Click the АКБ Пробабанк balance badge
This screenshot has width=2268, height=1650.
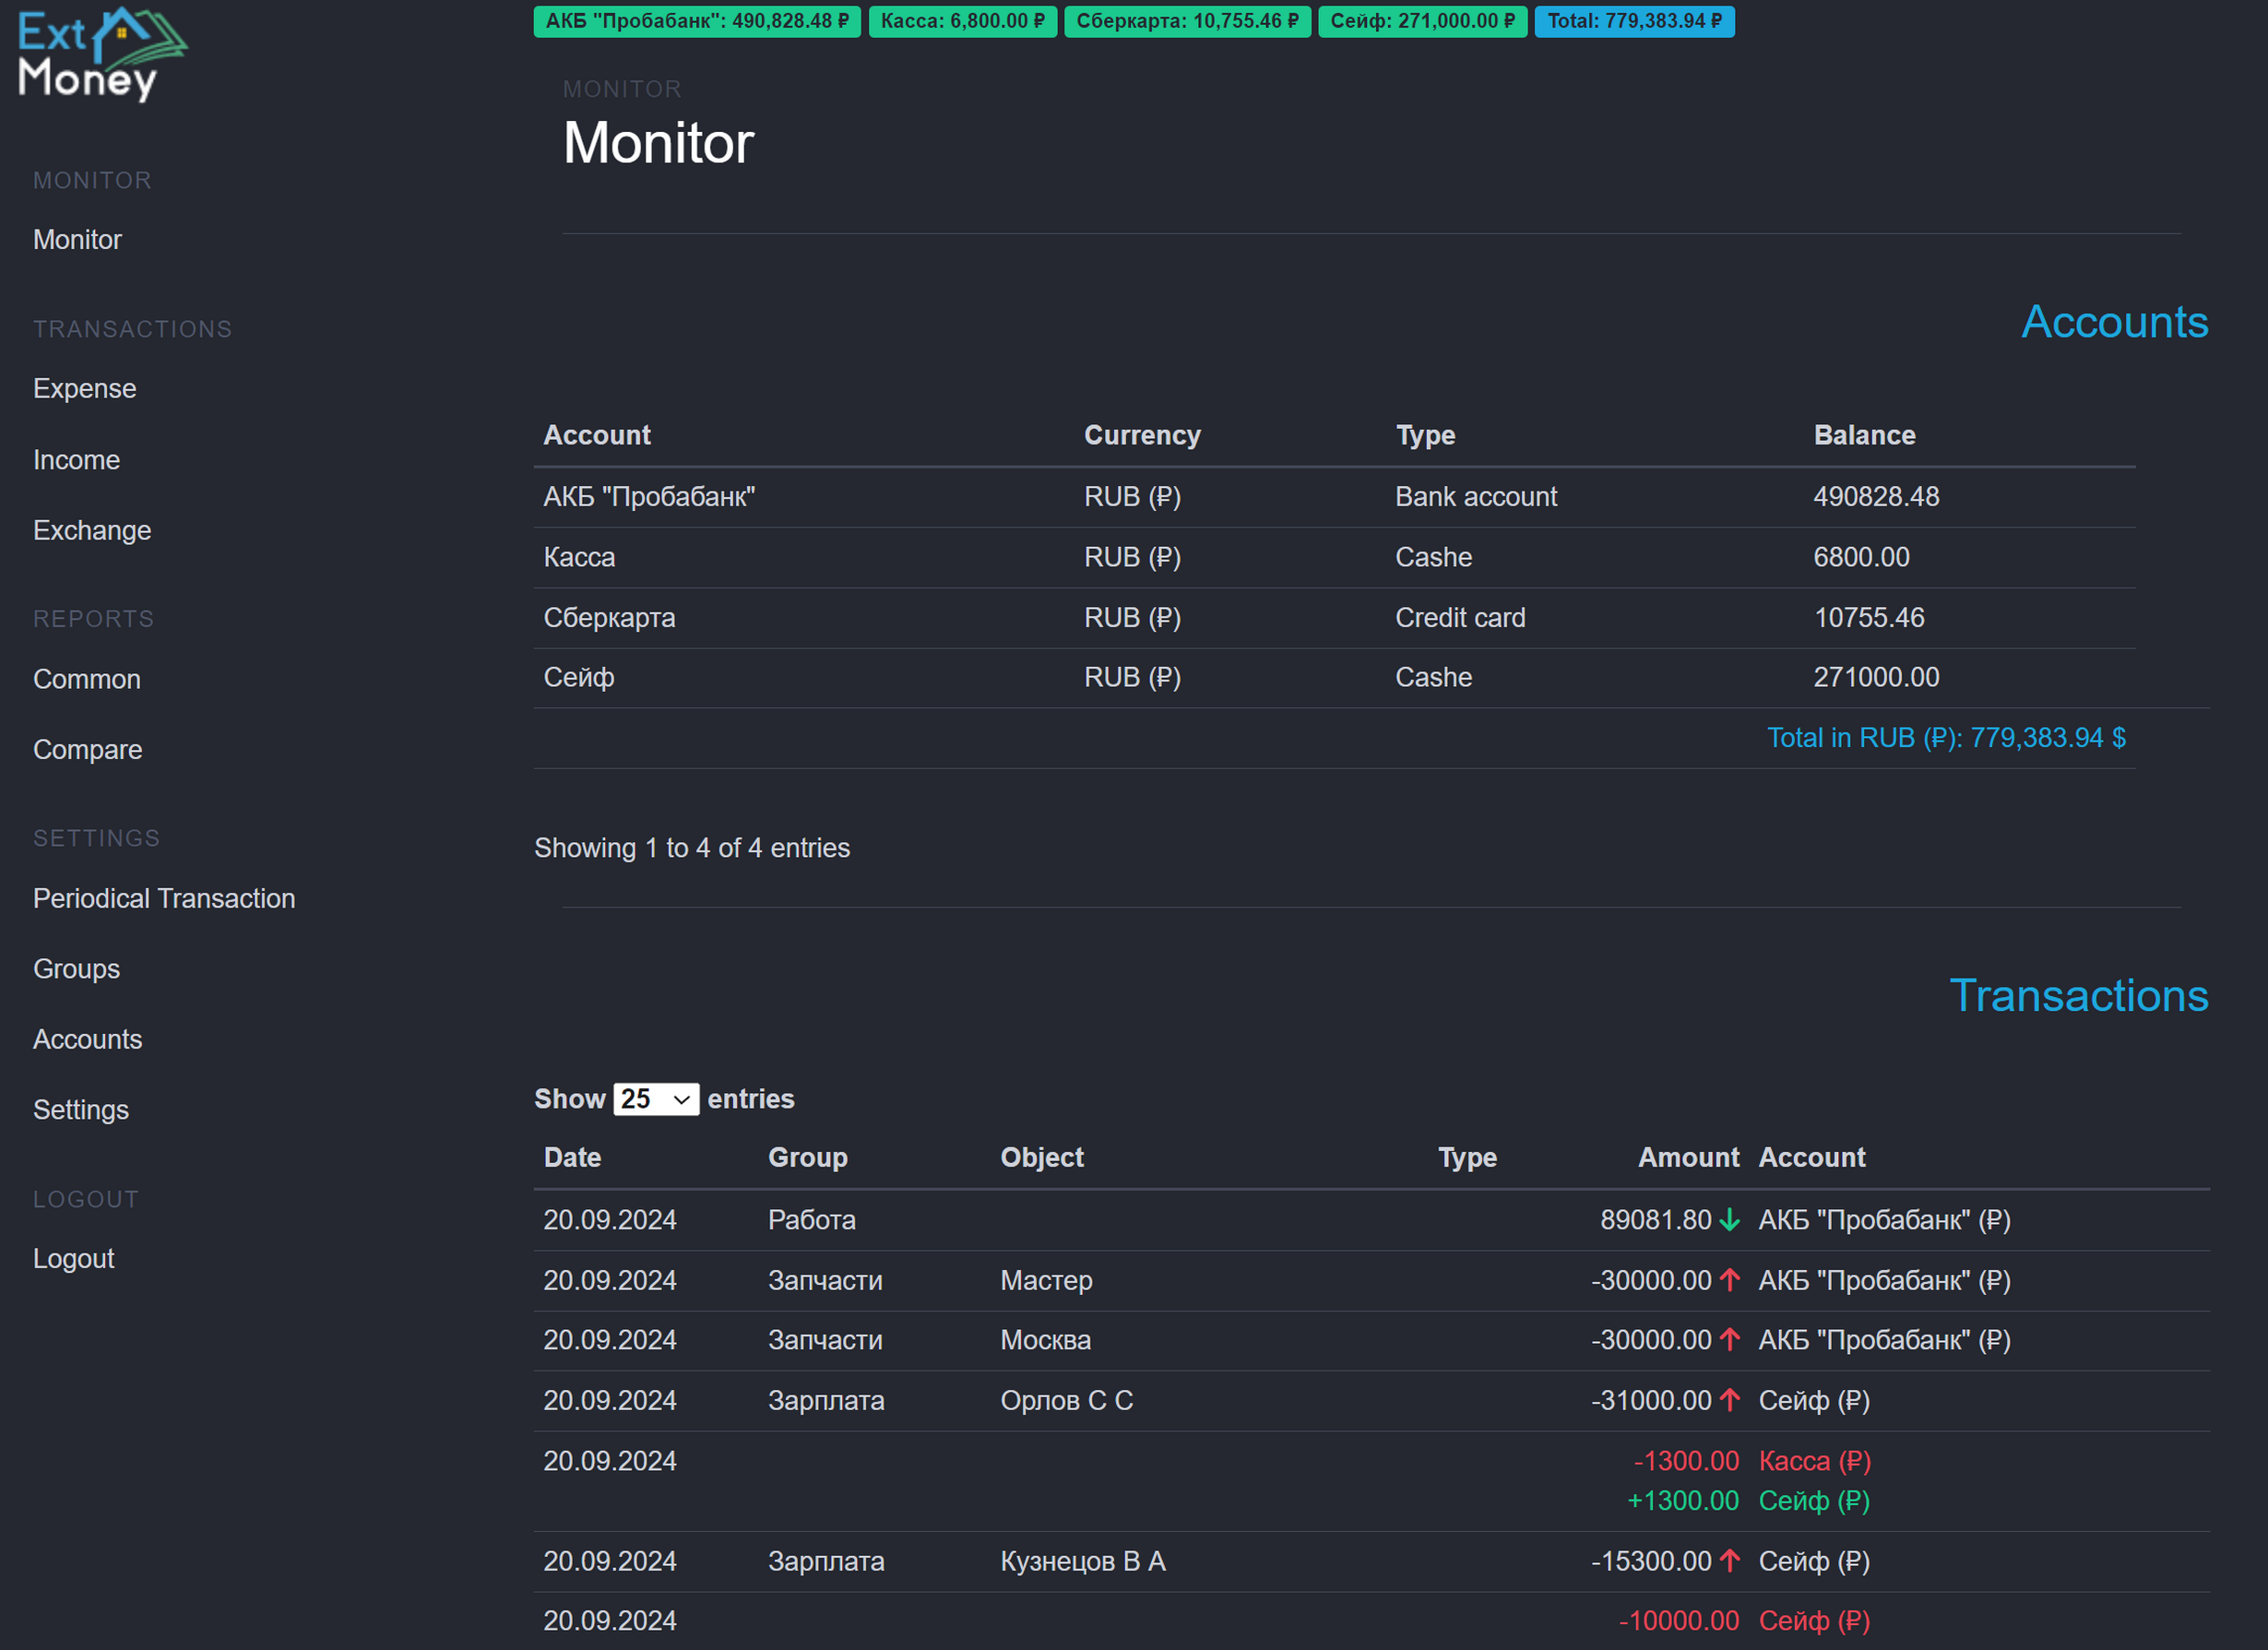click(696, 21)
